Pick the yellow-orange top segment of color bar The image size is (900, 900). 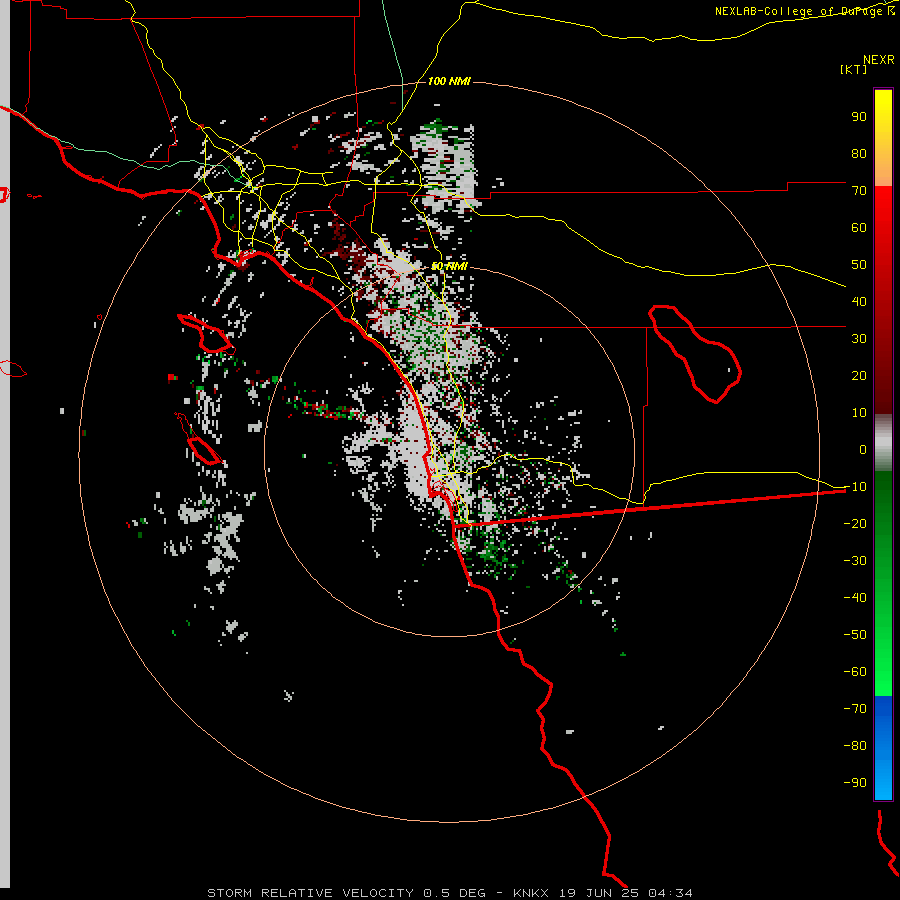point(883,138)
